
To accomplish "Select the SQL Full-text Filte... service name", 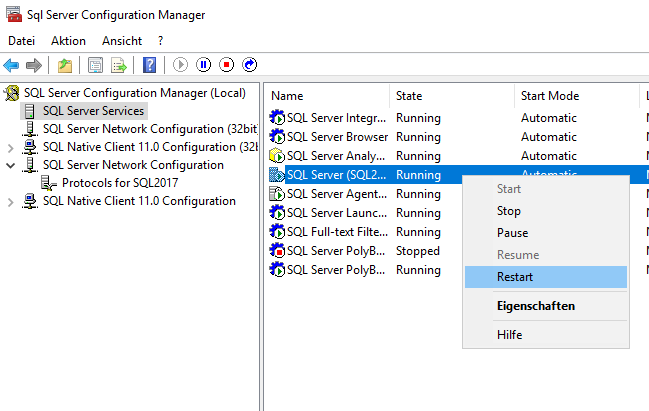I will click(x=337, y=232).
